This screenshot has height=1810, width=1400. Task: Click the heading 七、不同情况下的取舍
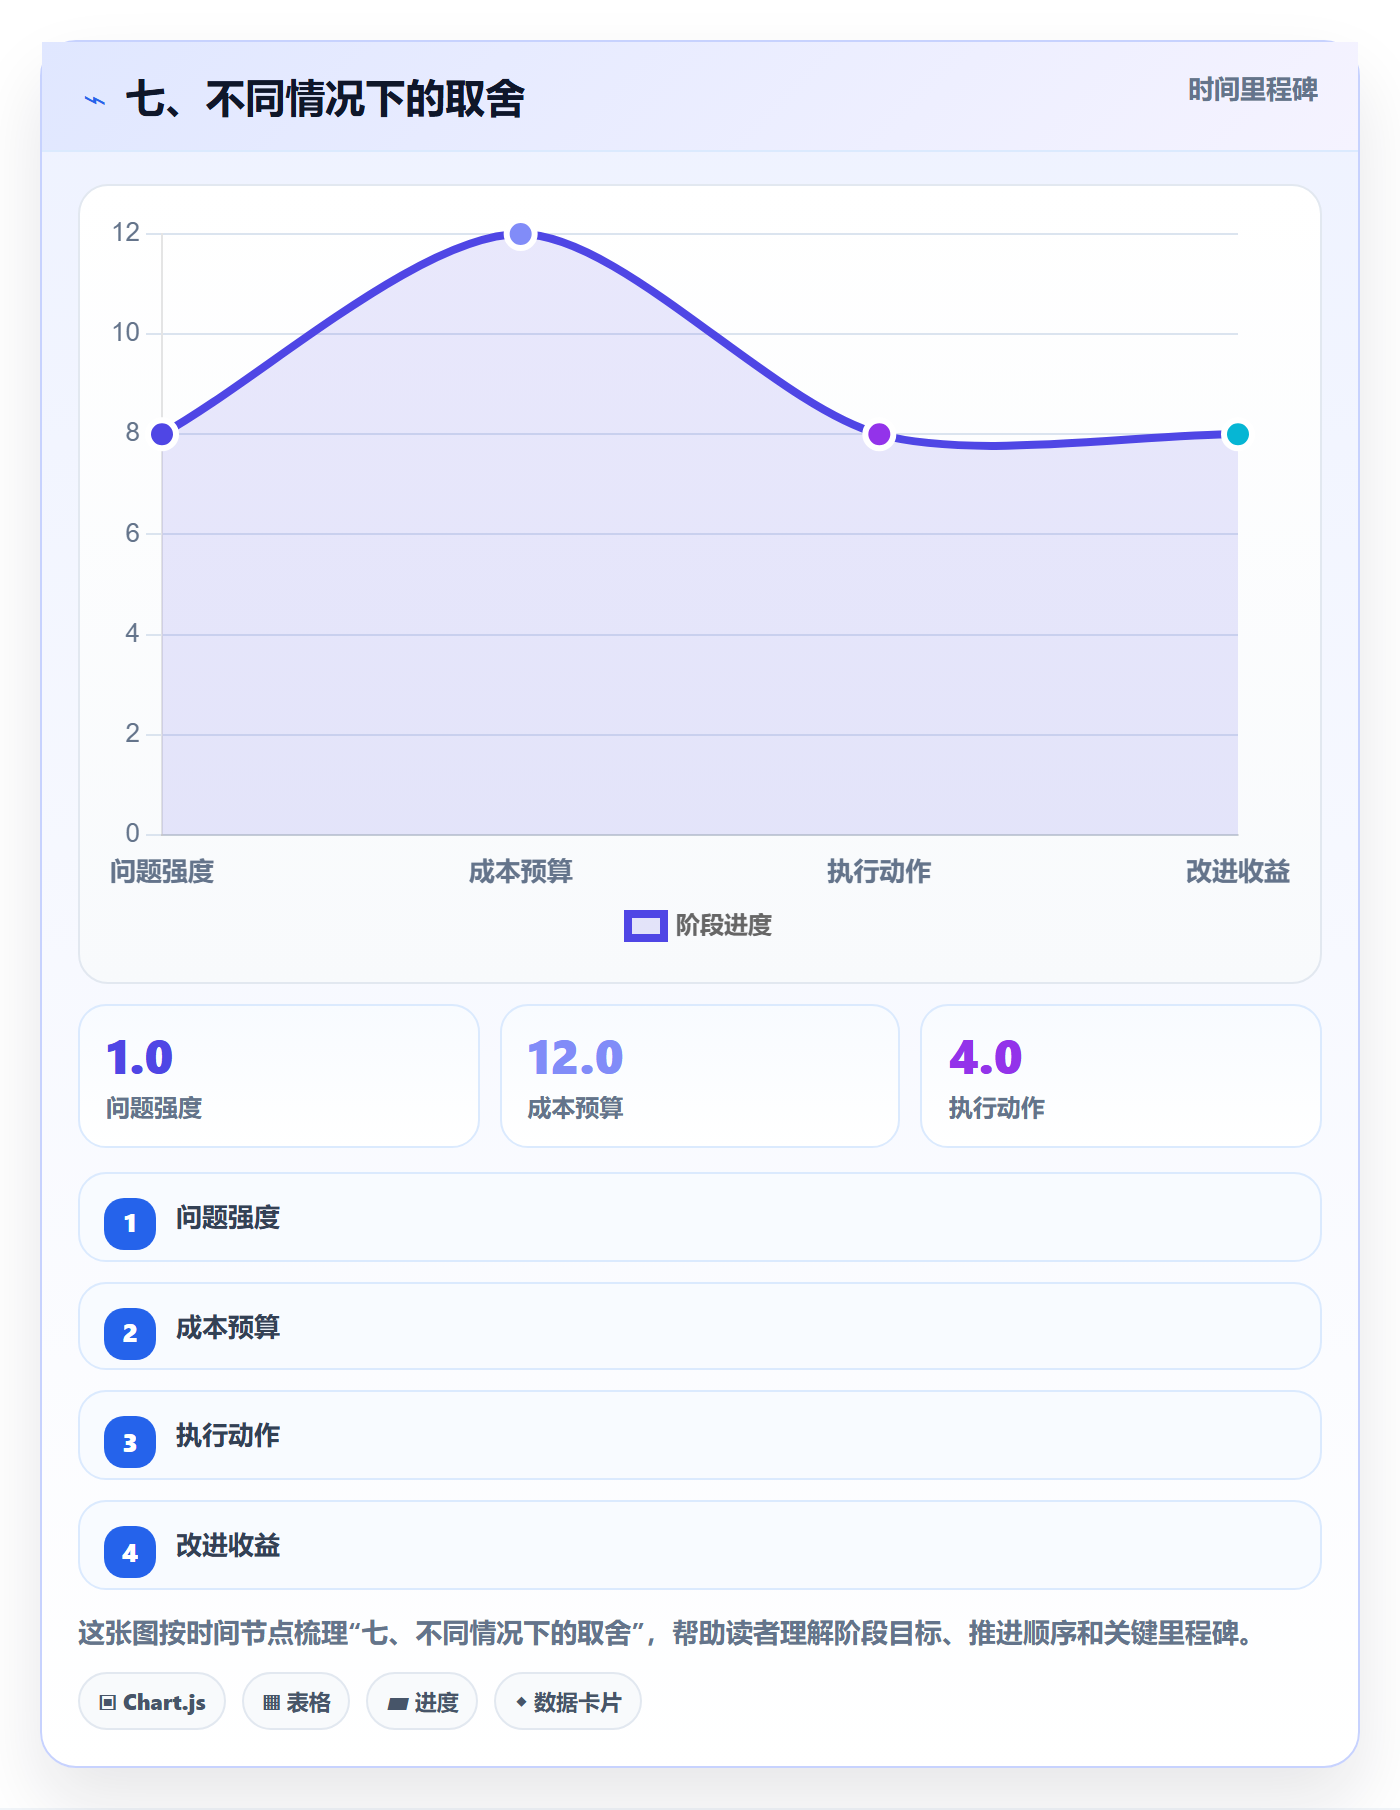(325, 100)
